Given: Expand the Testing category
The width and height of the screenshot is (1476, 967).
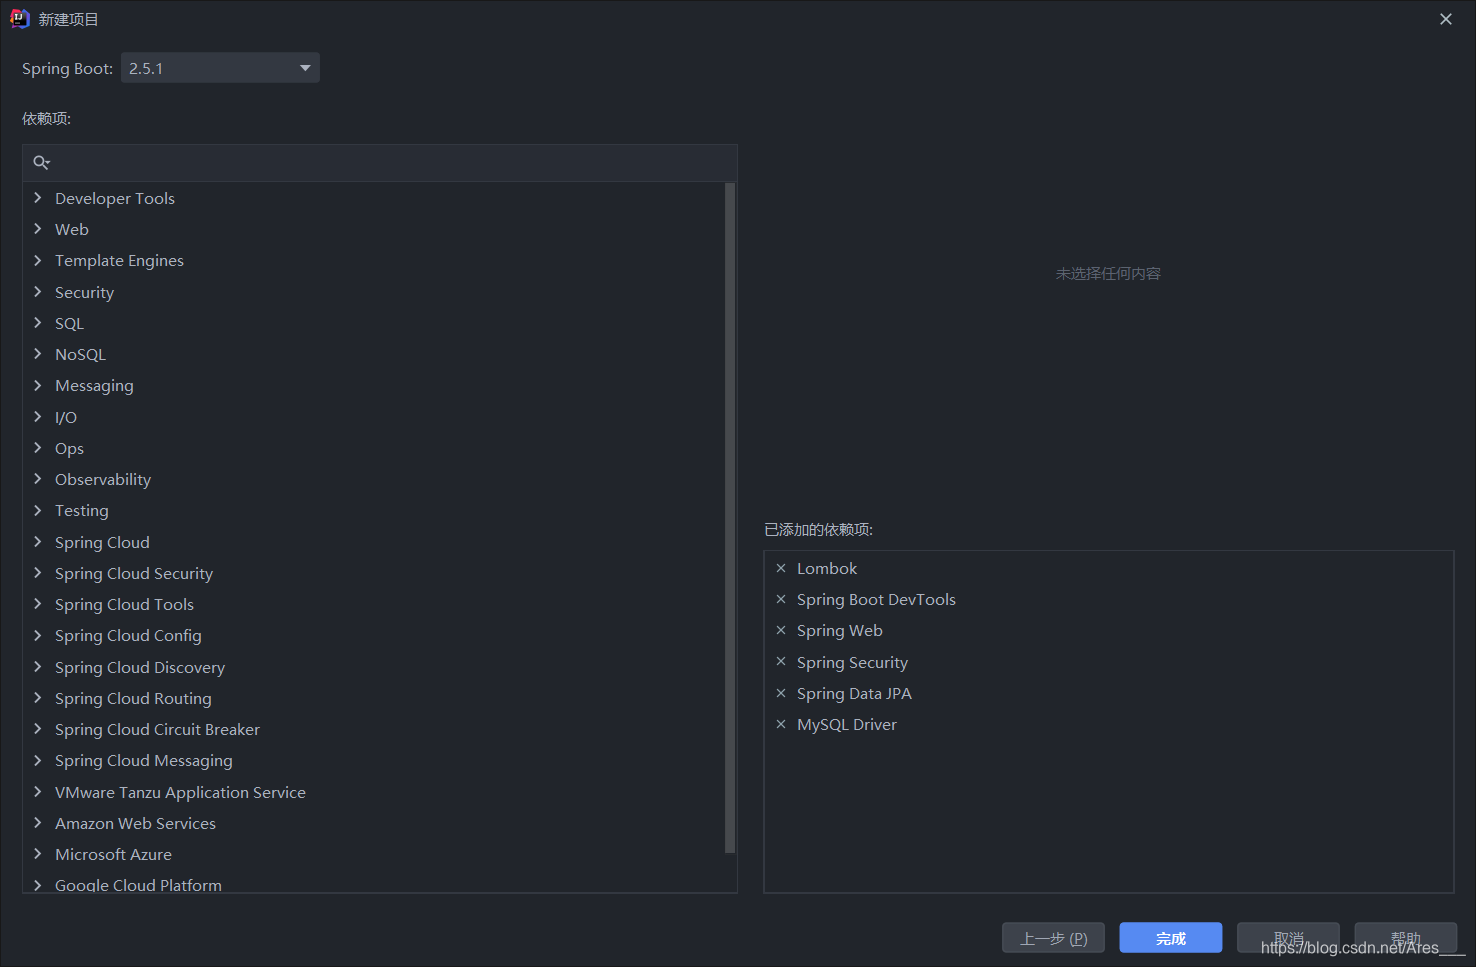Looking at the screenshot, I should 38,510.
